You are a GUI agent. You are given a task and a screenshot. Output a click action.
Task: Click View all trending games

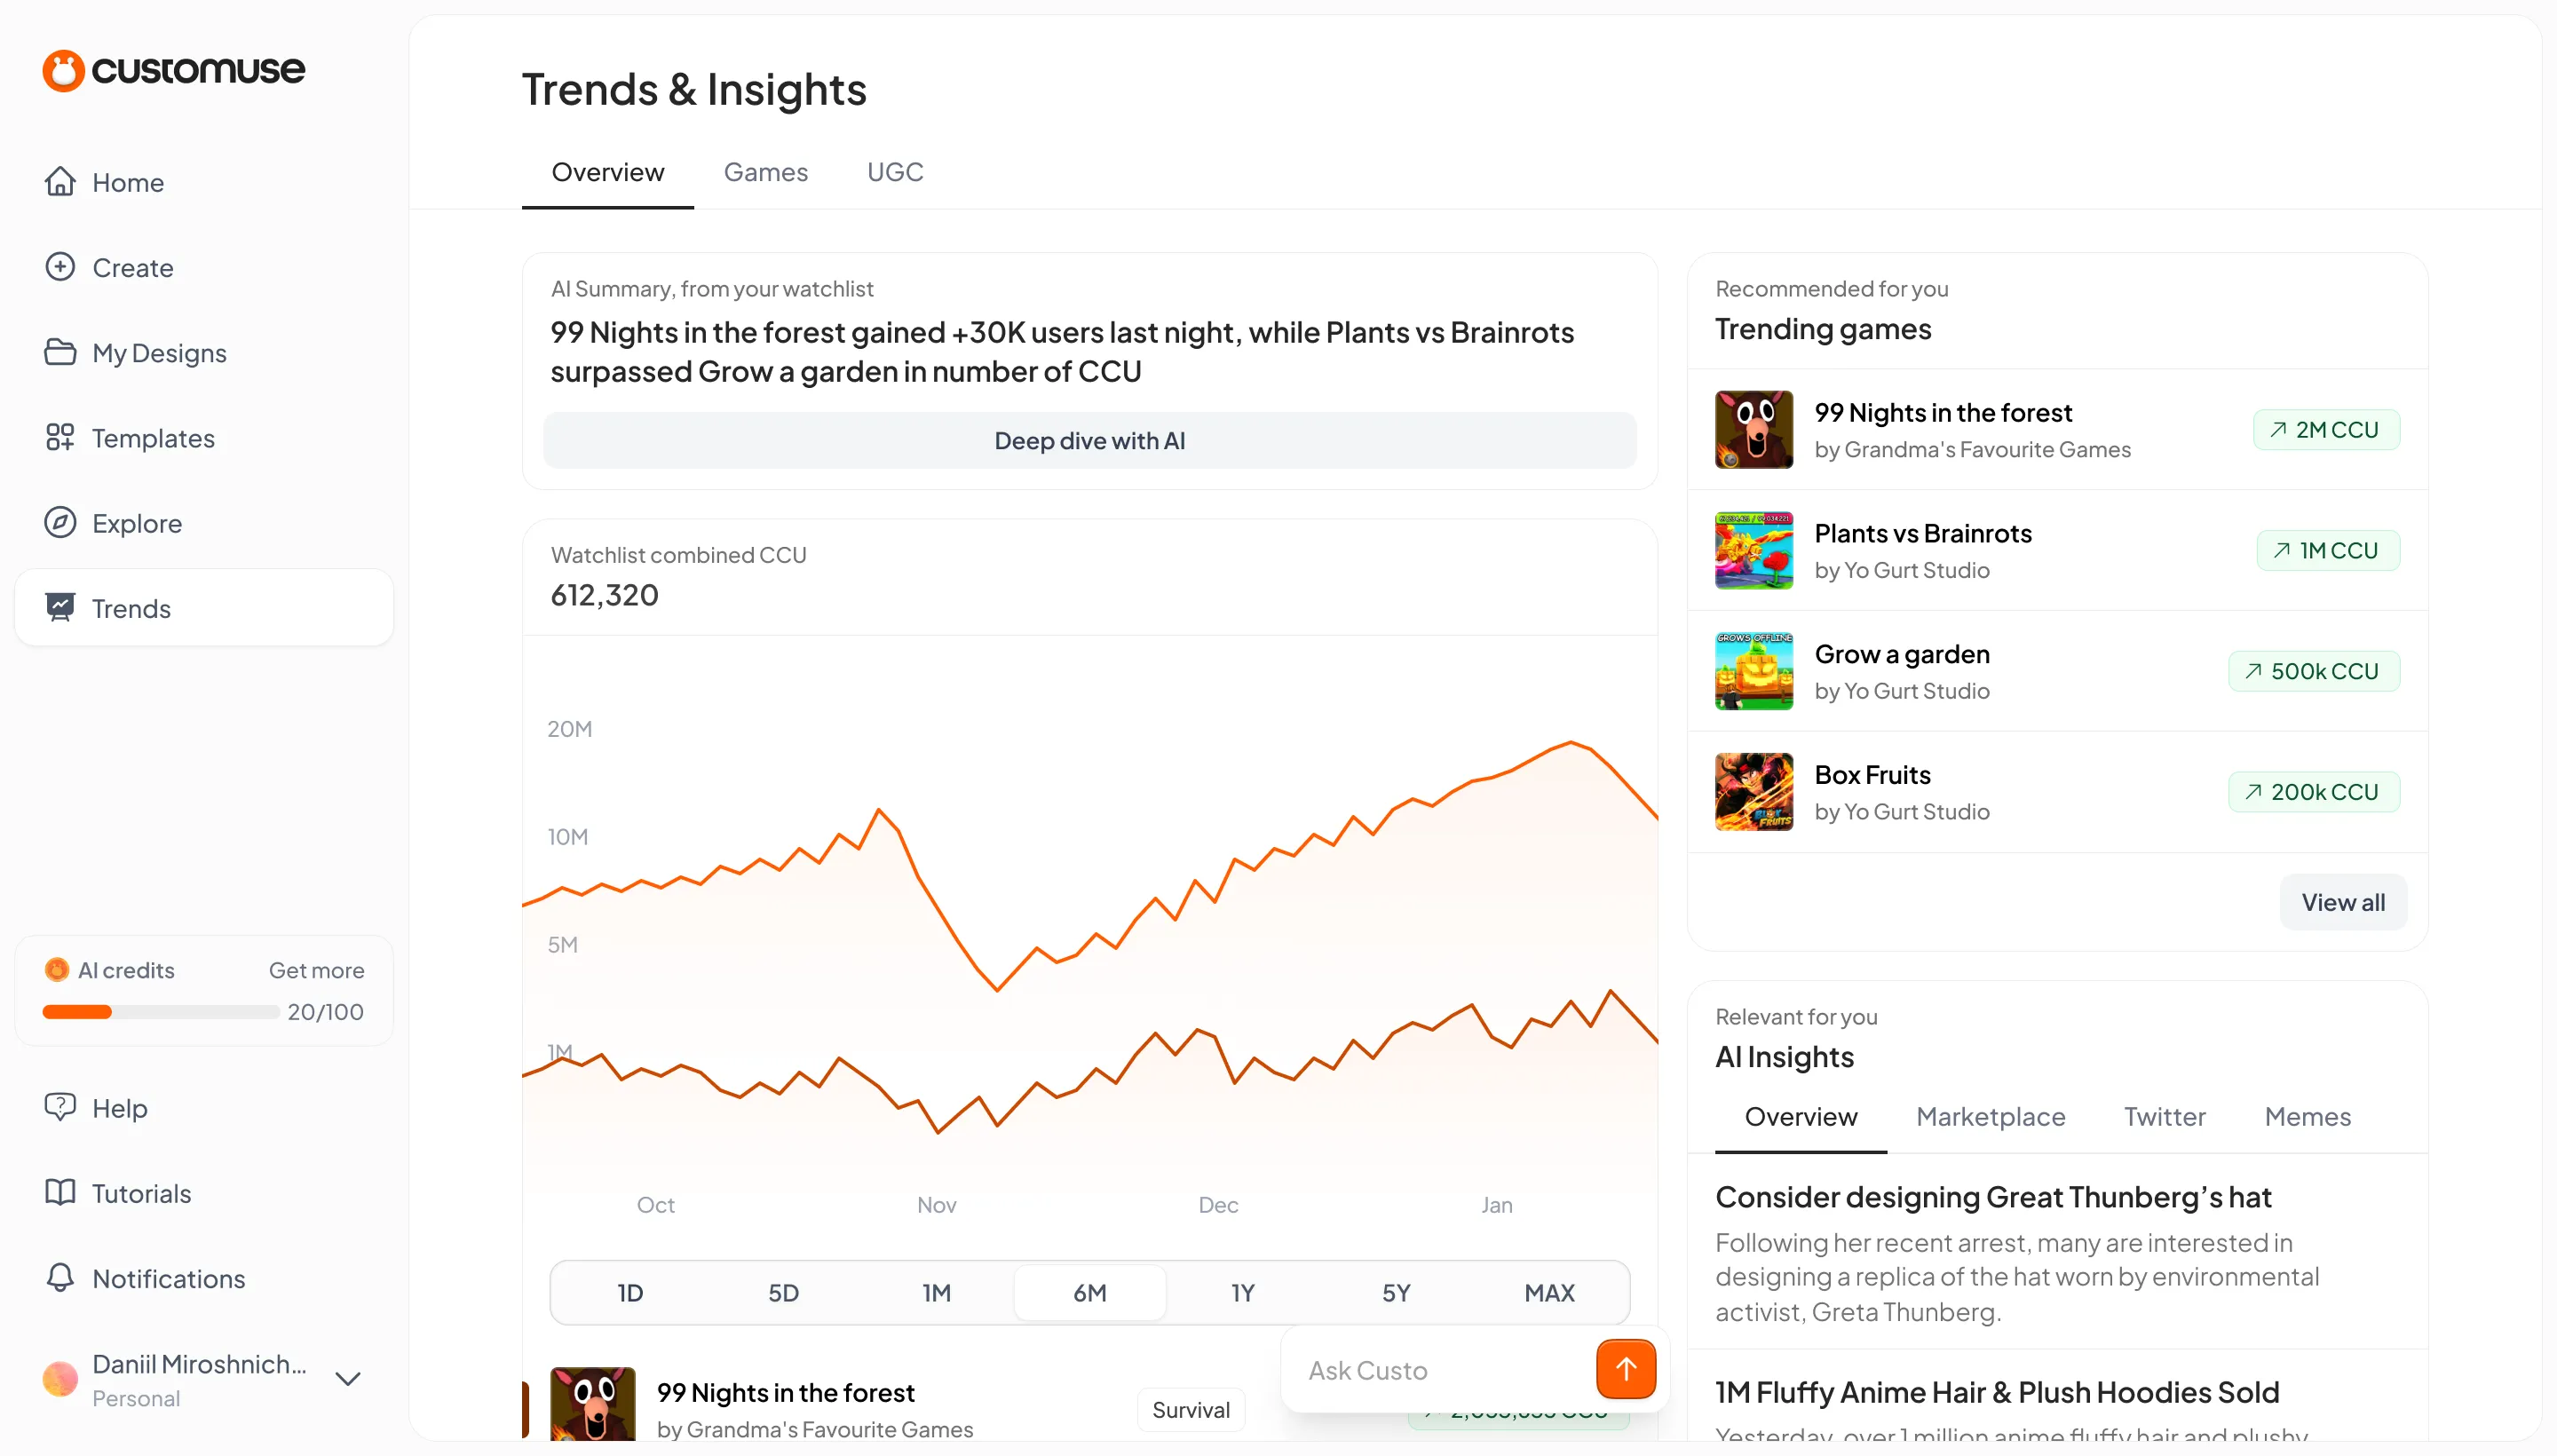(x=2342, y=902)
